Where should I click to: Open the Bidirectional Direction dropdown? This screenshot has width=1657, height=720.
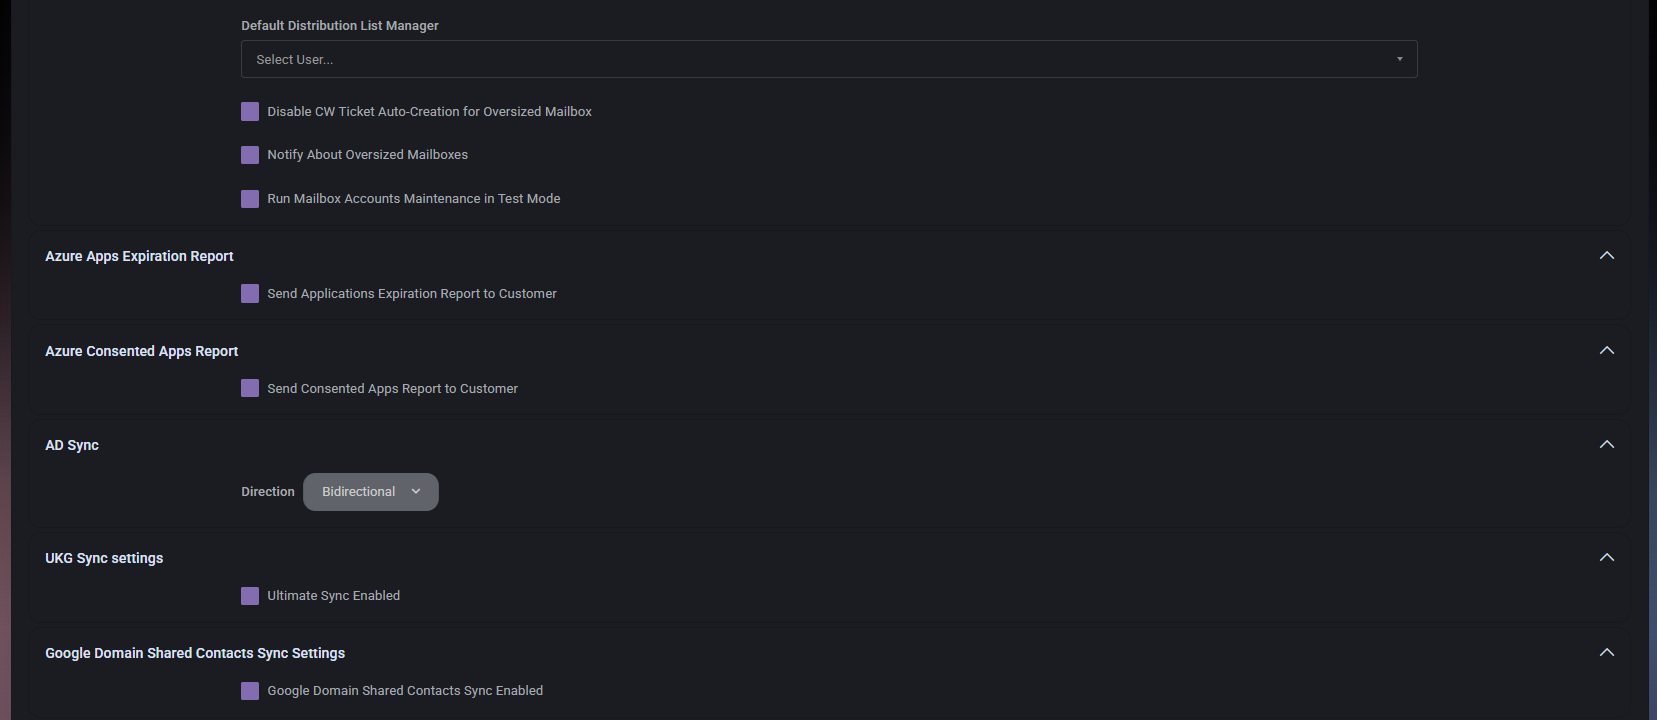pyautogui.click(x=370, y=491)
